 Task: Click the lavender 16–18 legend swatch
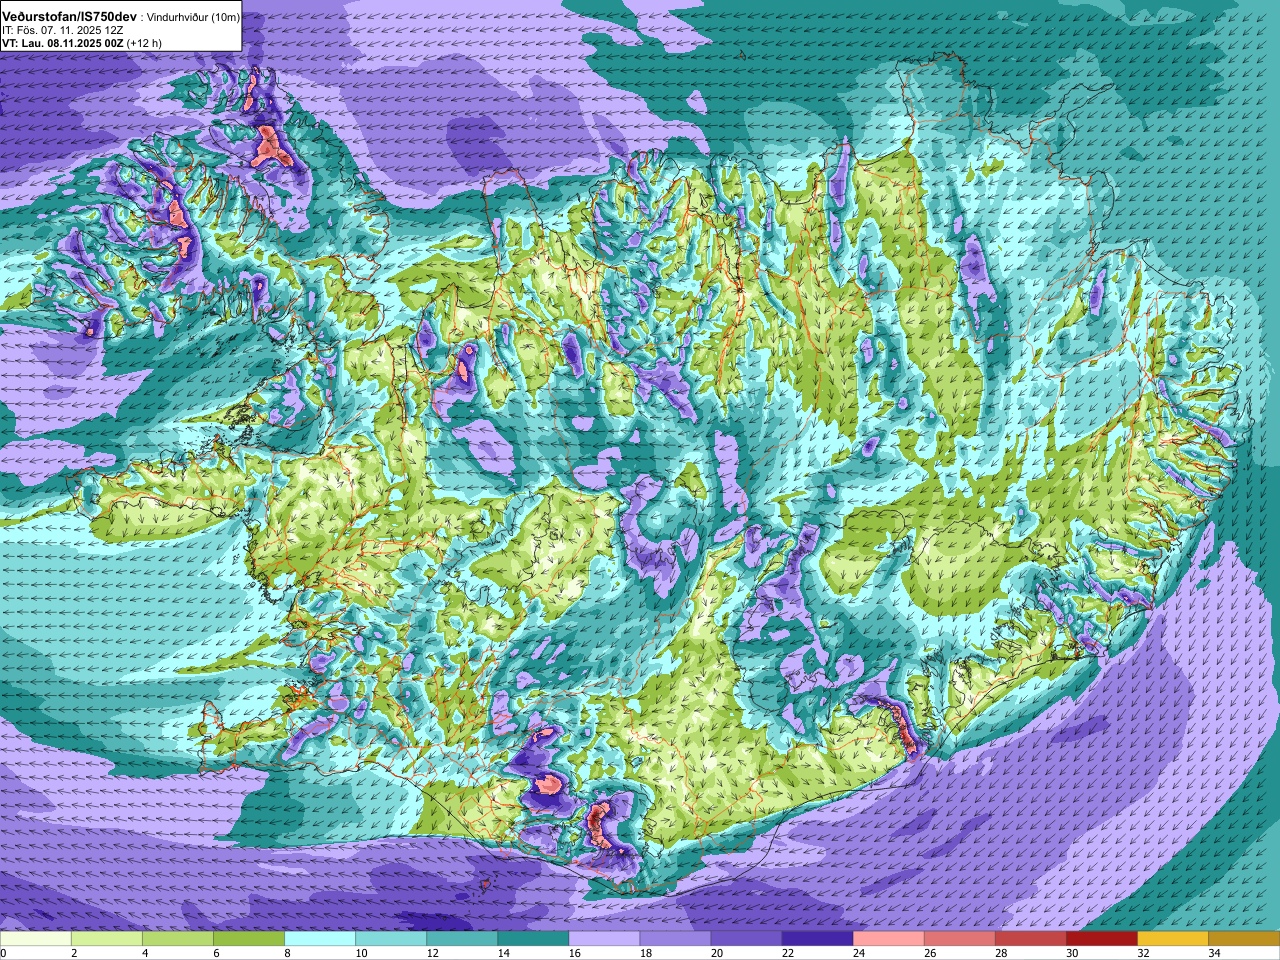pyautogui.click(x=604, y=939)
